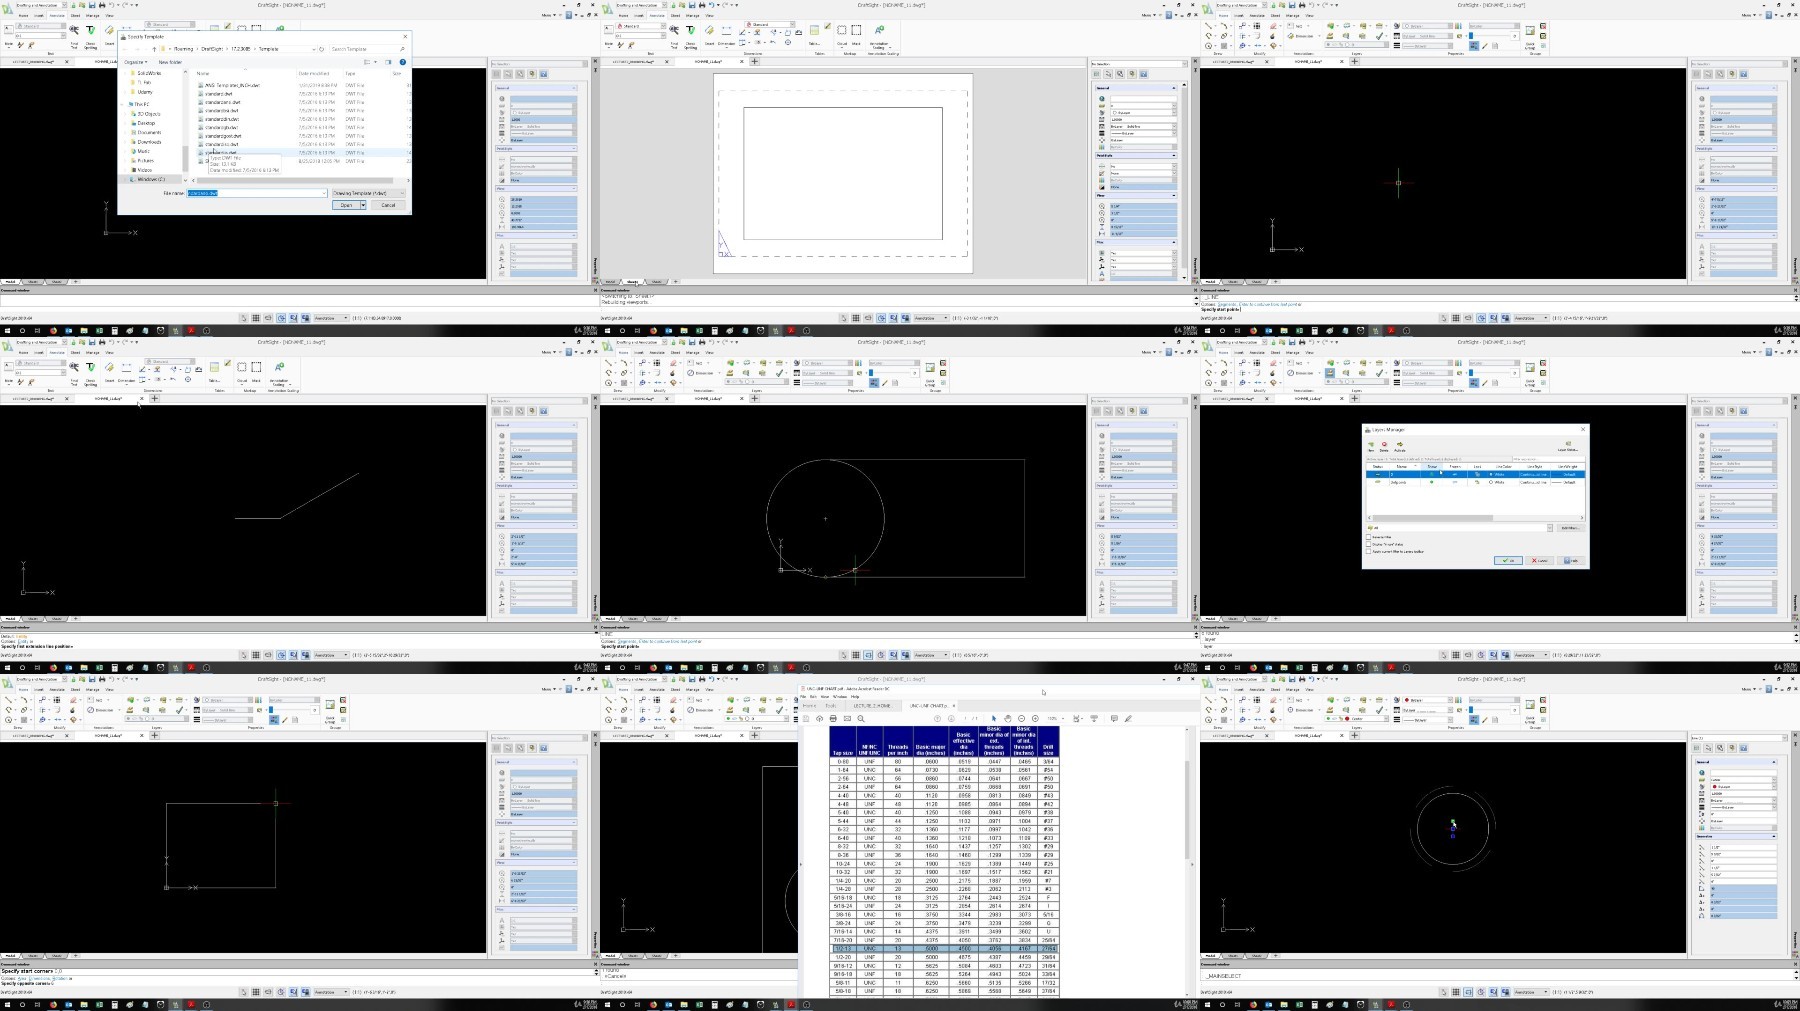This screenshot has height=1011, width=1800.
Task: Switch to the Home tab in Acrobat
Action: 809,706
